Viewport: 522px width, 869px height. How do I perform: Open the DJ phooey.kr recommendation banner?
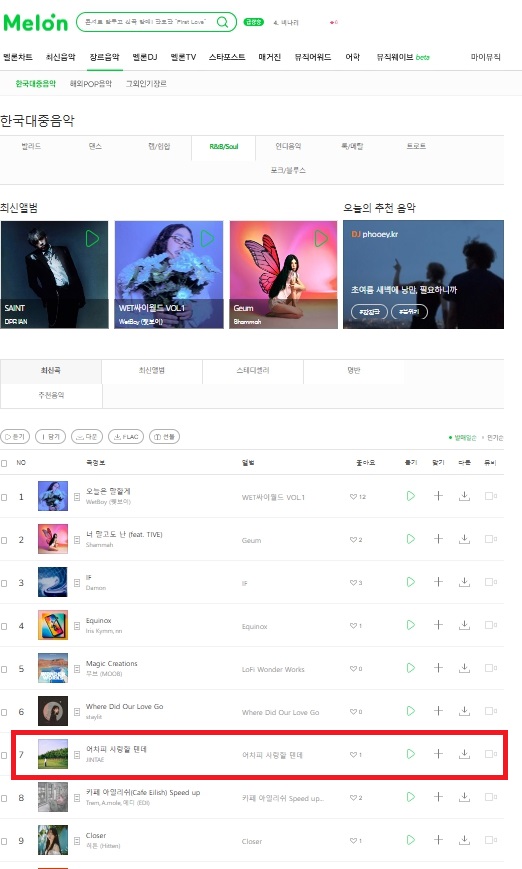click(x=423, y=274)
